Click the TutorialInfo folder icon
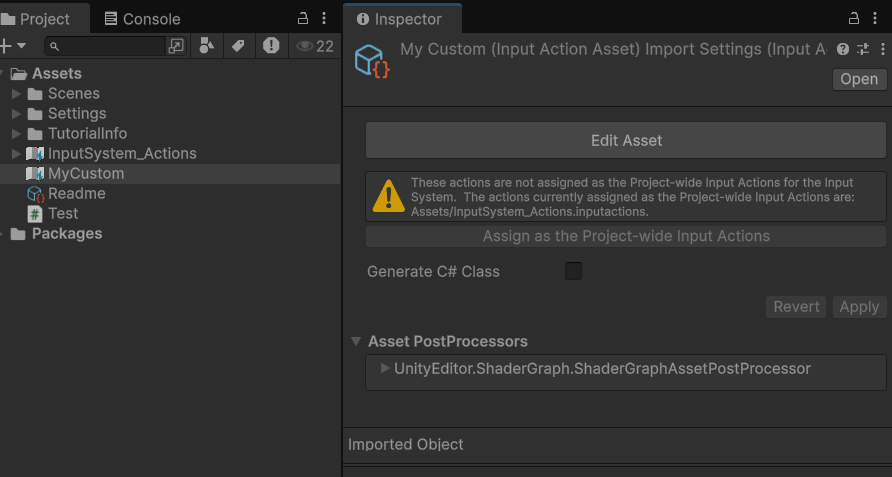Screen dimensions: 892x477 click(35, 134)
